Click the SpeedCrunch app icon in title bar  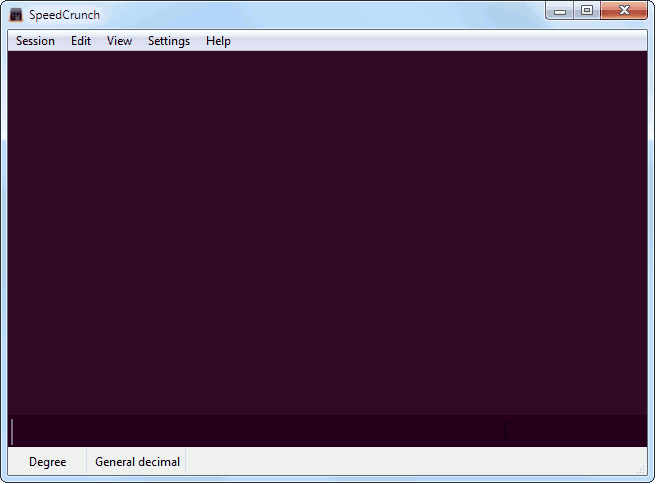click(x=16, y=15)
